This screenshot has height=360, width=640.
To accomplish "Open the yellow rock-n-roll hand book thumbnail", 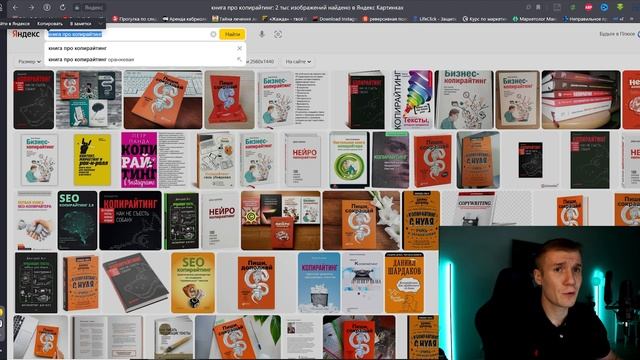I will 92,160.
